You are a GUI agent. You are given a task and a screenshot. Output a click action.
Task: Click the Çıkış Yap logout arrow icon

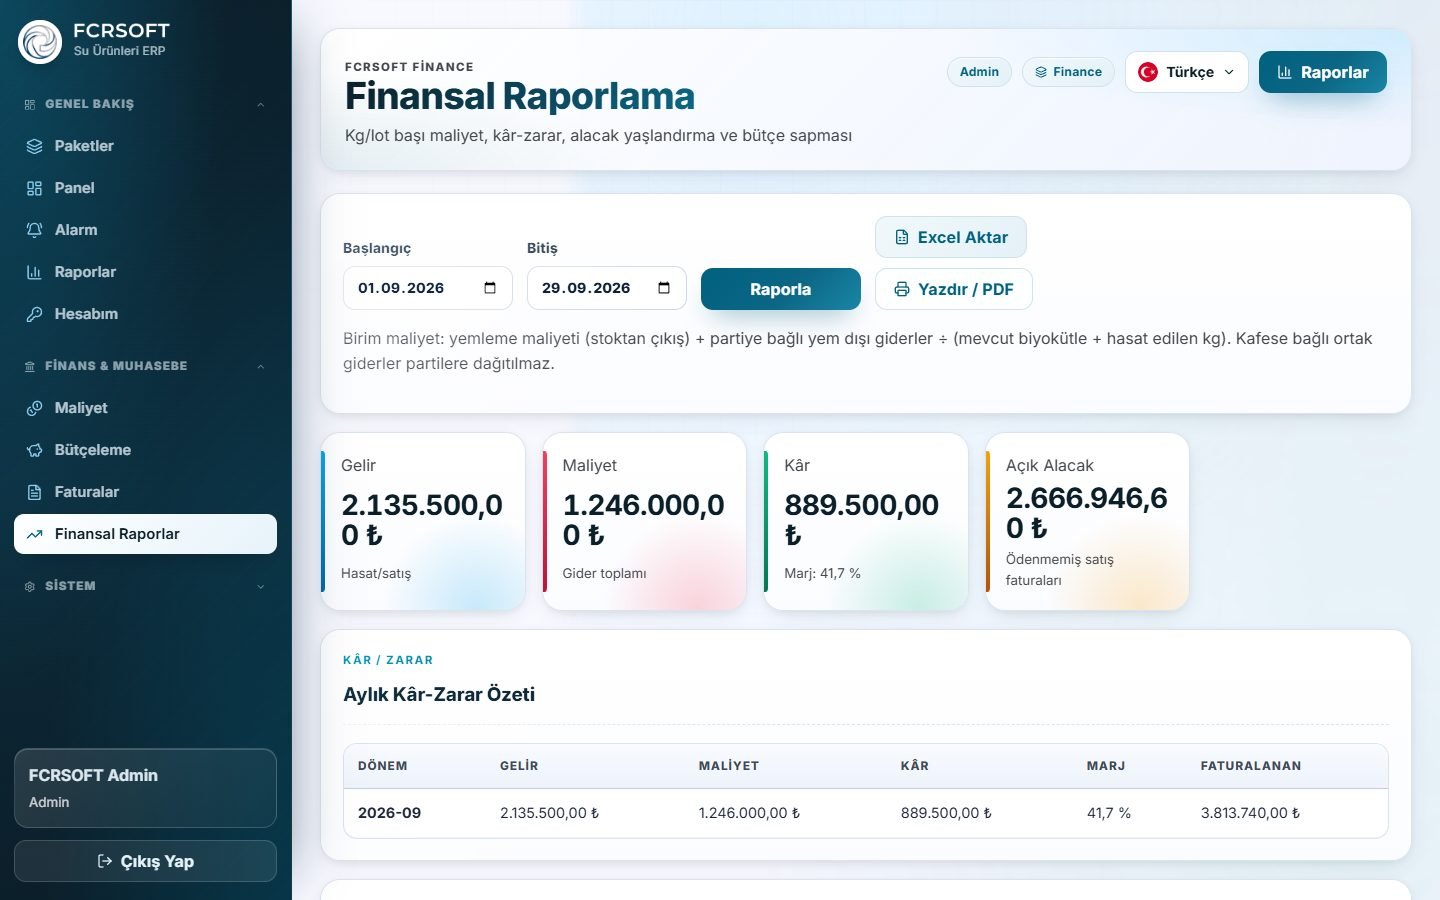[104, 861]
